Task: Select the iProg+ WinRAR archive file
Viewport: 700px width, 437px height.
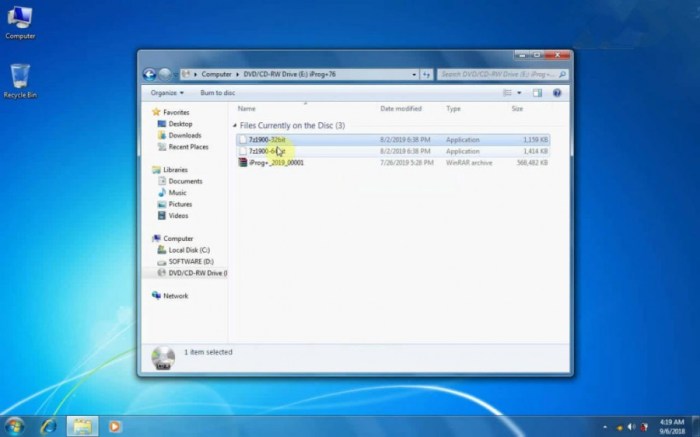Action: click(x=276, y=162)
